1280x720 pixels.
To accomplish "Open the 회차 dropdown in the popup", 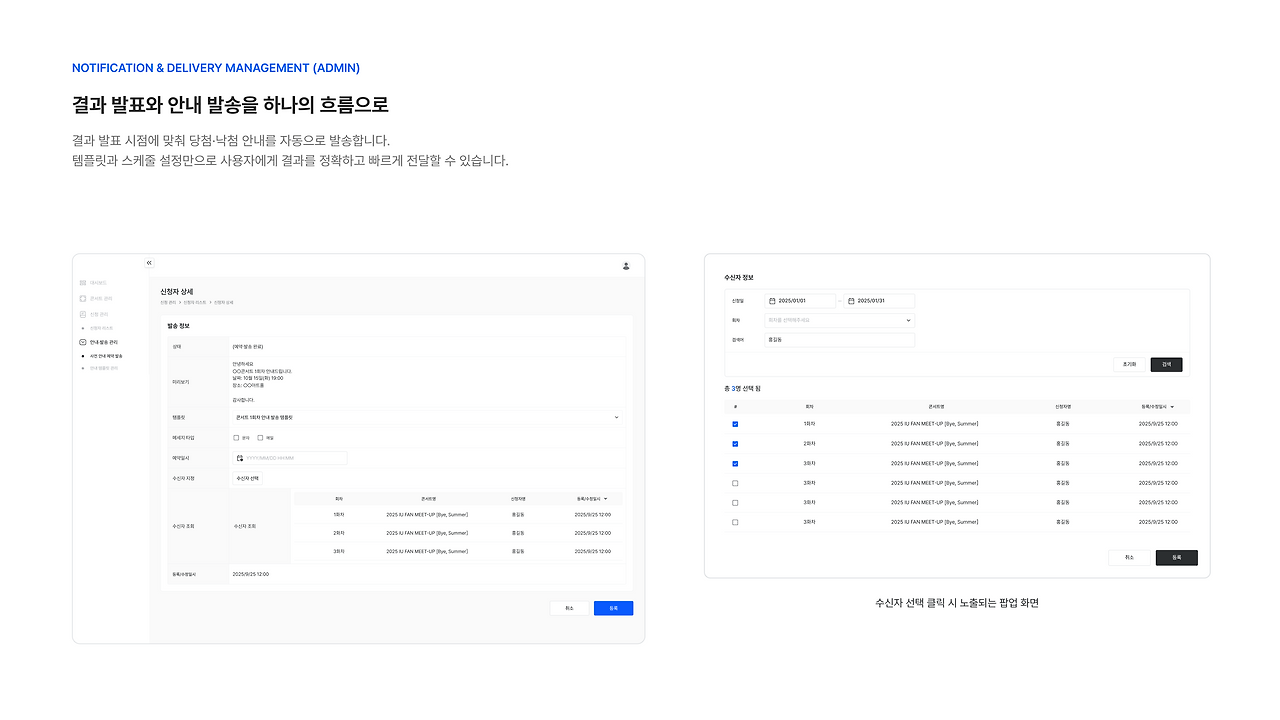I will click(839, 320).
